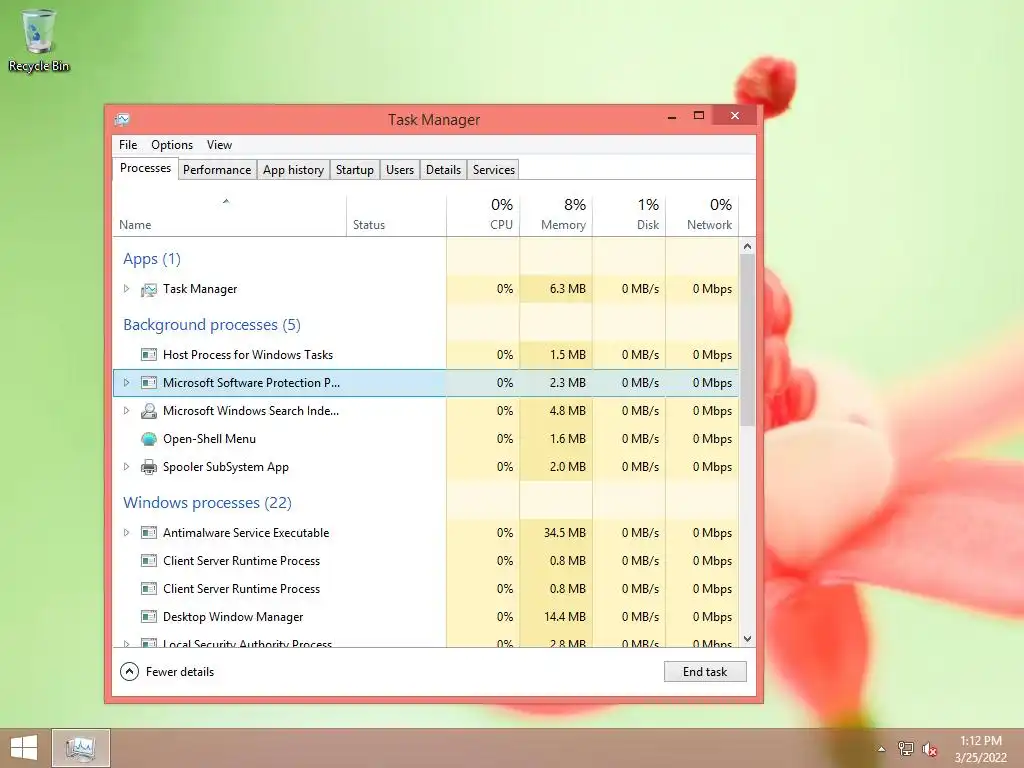Click the scrollbar up arrow
This screenshot has width=1024, height=768.
coord(748,246)
